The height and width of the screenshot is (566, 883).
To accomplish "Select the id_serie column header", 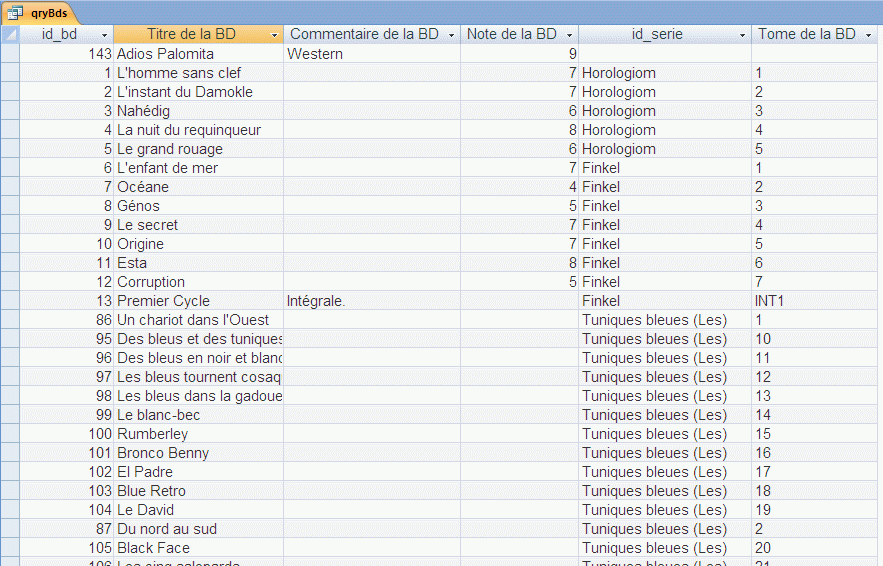I will click(x=657, y=34).
